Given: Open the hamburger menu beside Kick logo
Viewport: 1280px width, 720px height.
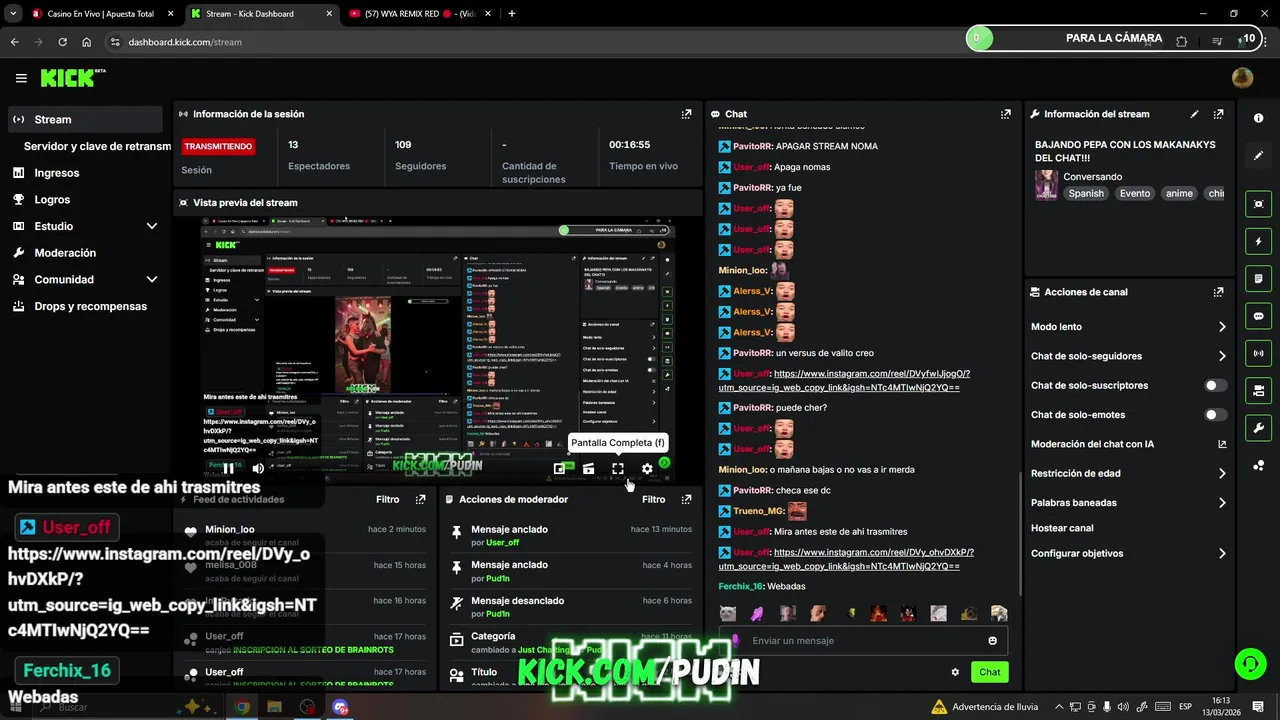Looking at the screenshot, I should [21, 78].
